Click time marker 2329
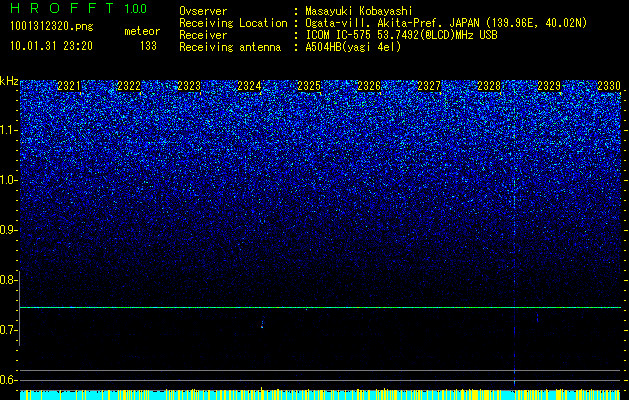Screen dimensions: 629x400 coord(549,86)
